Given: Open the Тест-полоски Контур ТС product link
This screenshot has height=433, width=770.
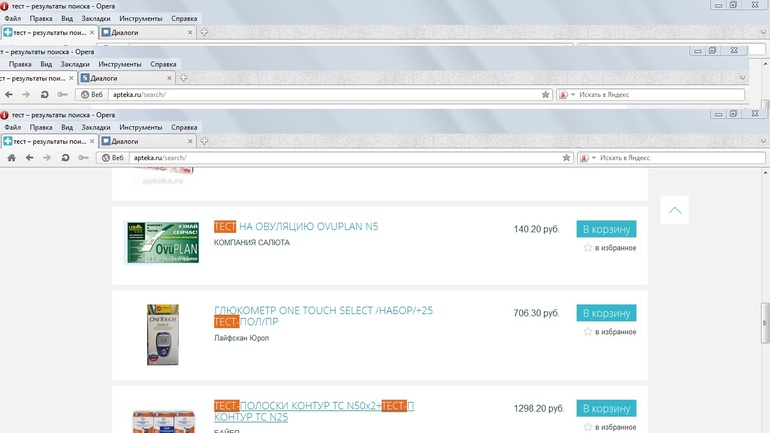Looking at the screenshot, I should pos(313,406).
